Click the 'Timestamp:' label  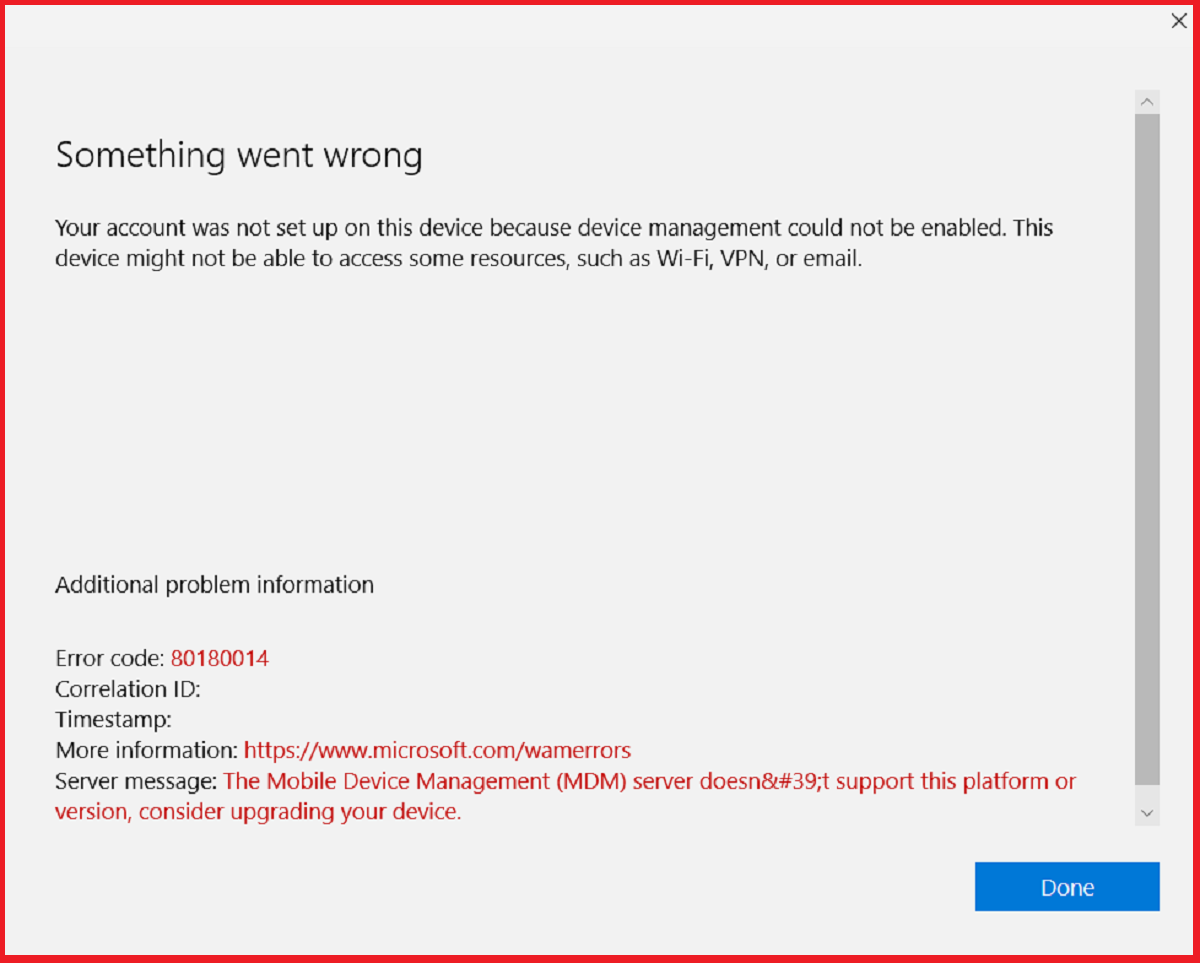click(x=113, y=719)
